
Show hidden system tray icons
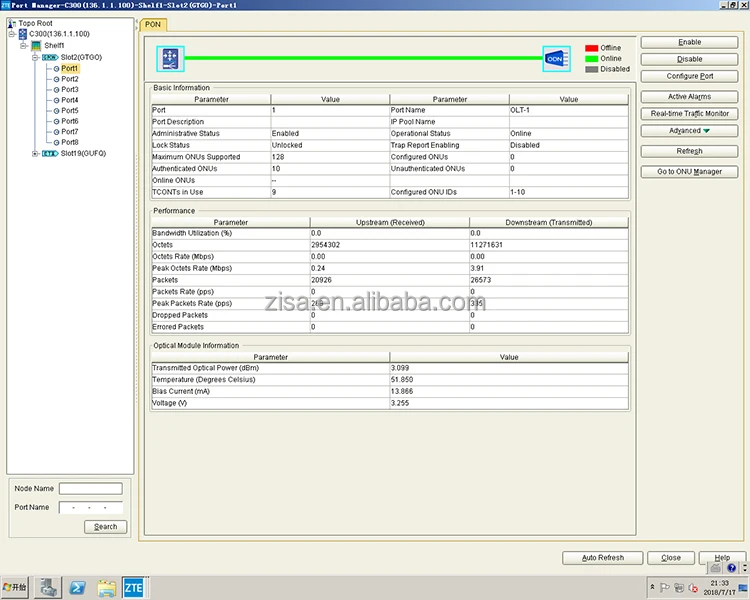[651, 587]
